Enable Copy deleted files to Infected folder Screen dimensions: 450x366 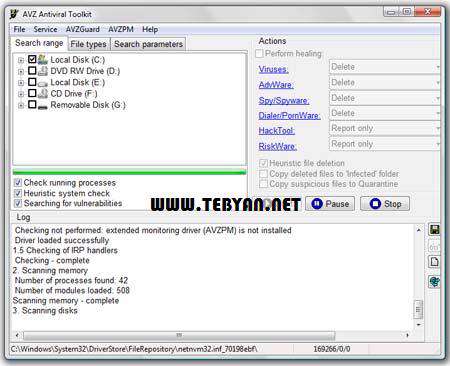263,174
